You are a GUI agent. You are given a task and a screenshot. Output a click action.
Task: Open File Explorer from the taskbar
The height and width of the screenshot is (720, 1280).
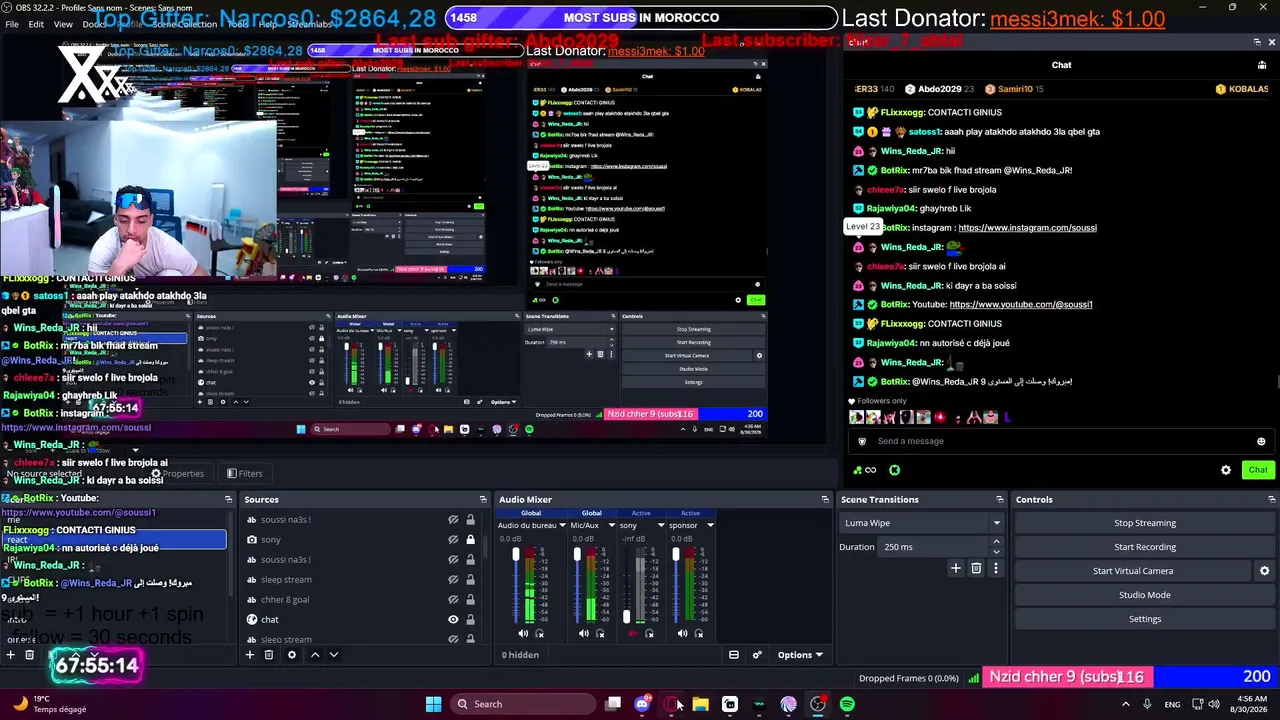pos(700,704)
